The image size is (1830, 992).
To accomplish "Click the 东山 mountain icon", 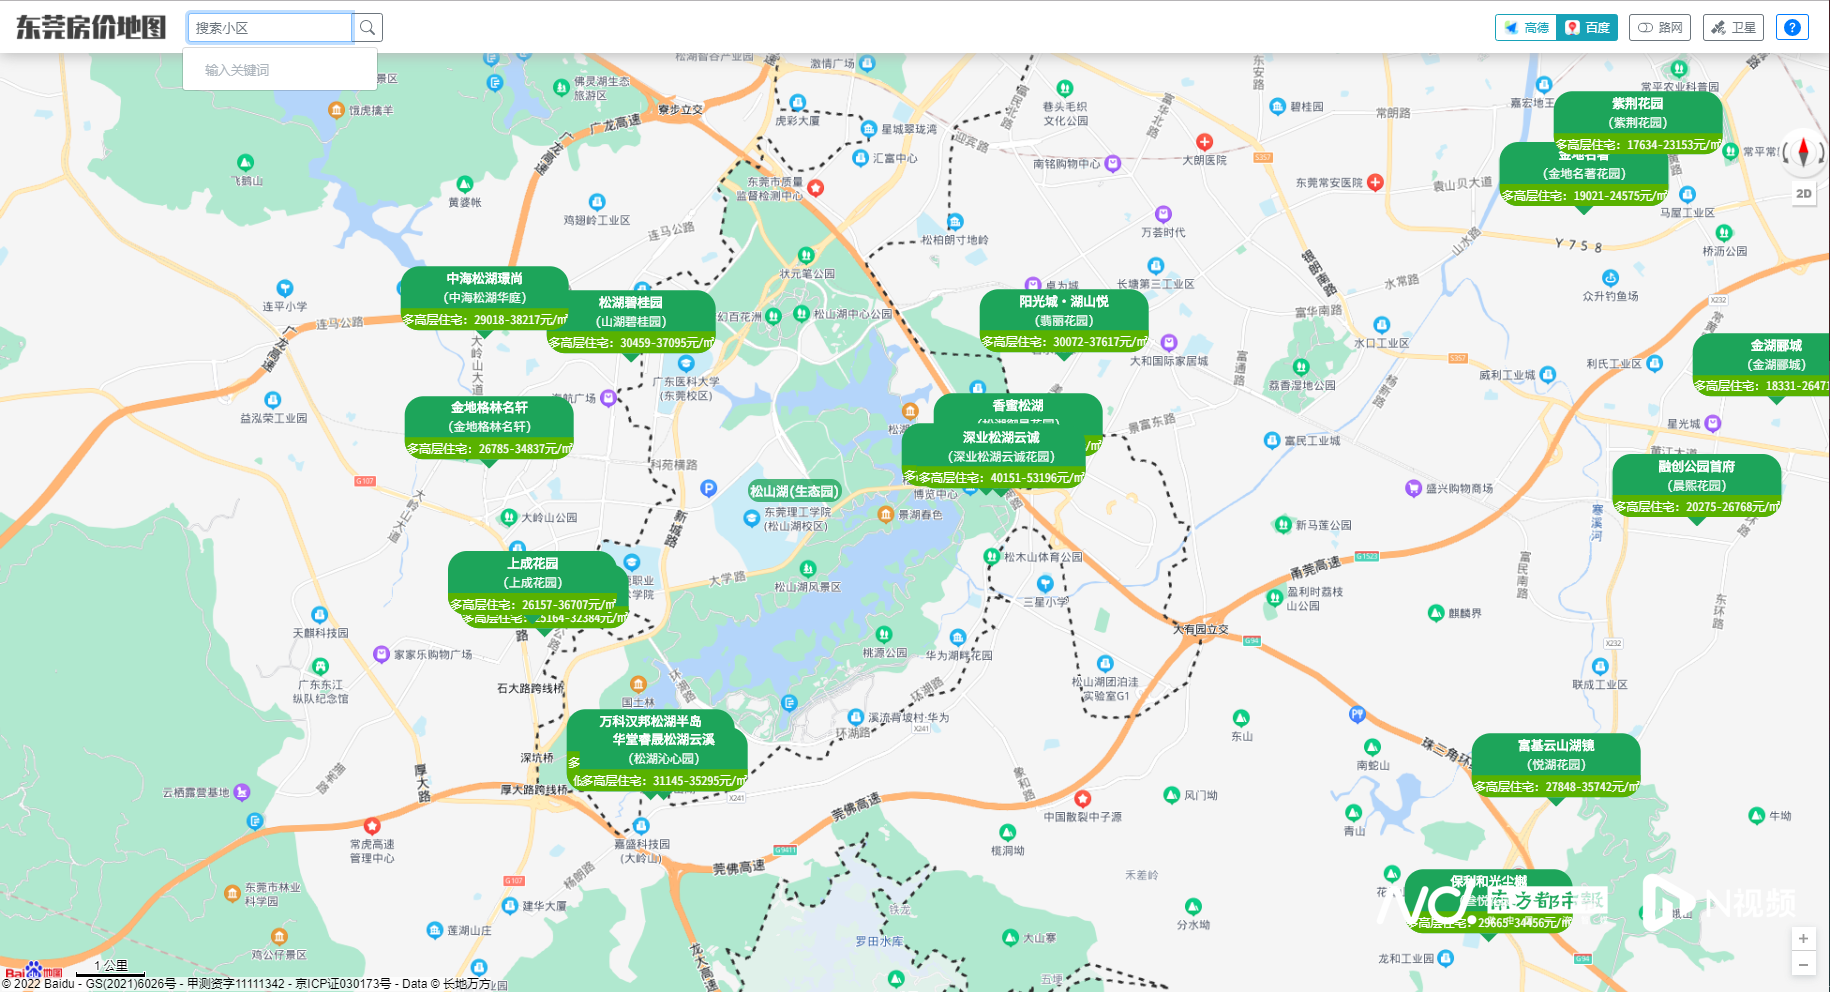I will click(x=1241, y=718).
